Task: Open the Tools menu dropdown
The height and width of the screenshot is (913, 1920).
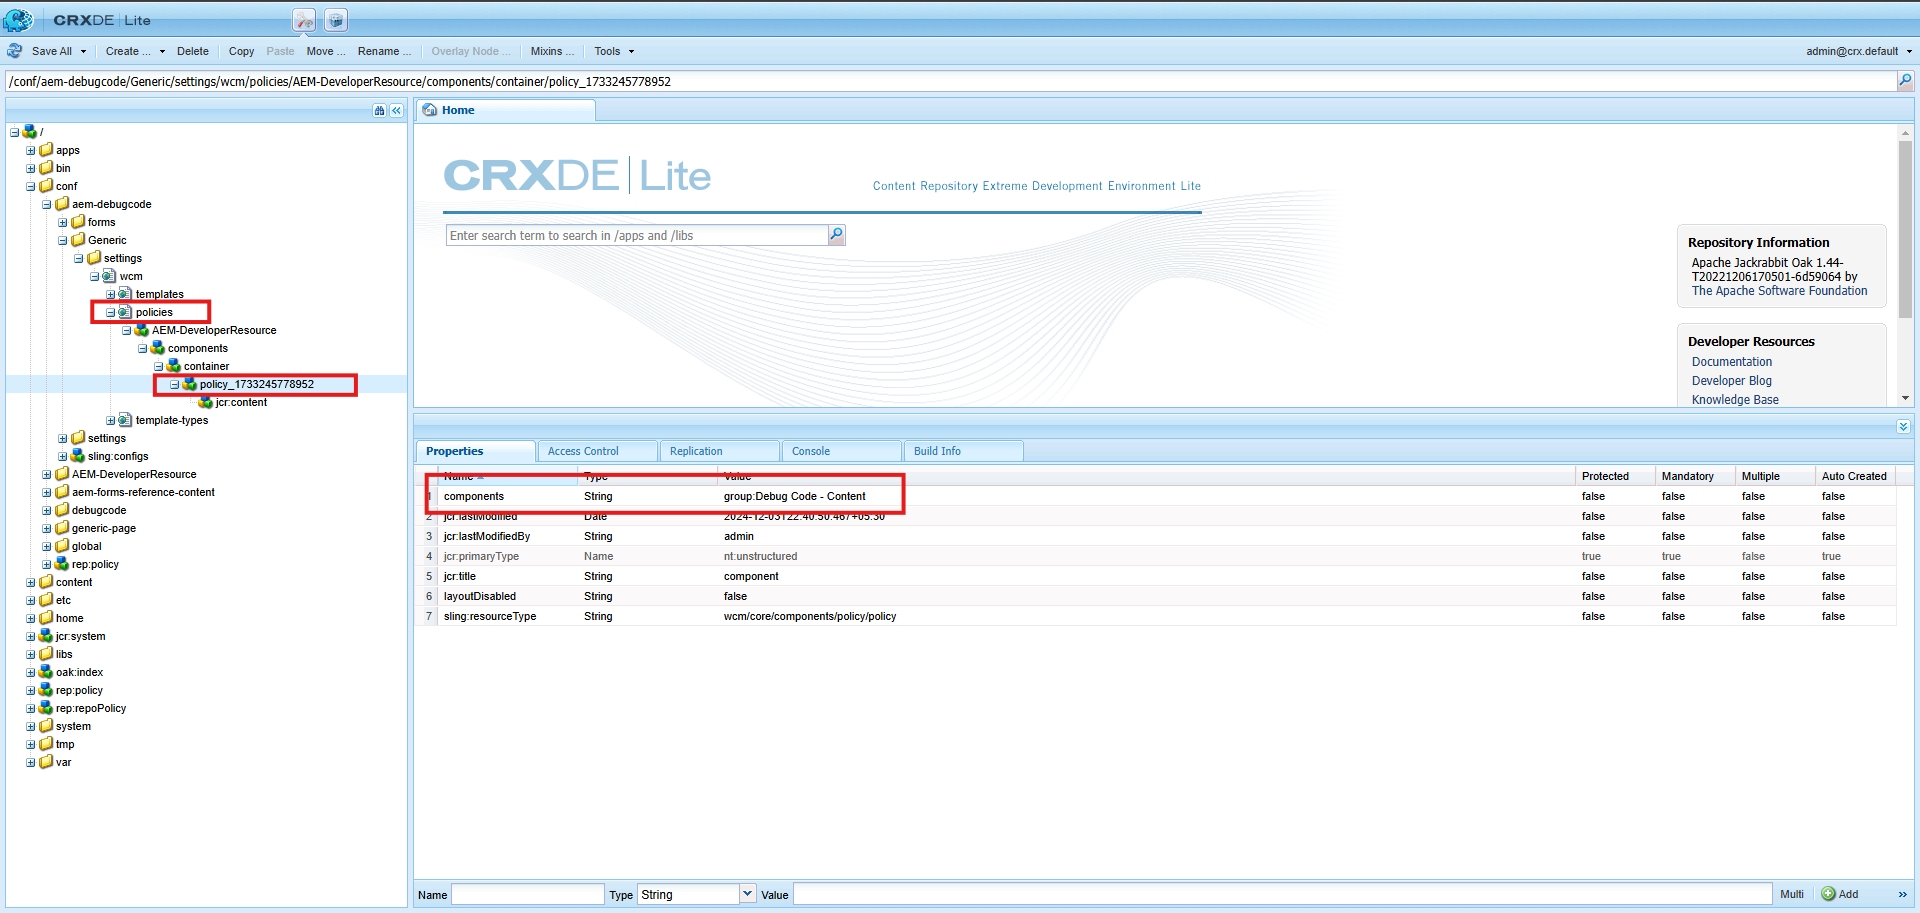Action: [x=614, y=51]
